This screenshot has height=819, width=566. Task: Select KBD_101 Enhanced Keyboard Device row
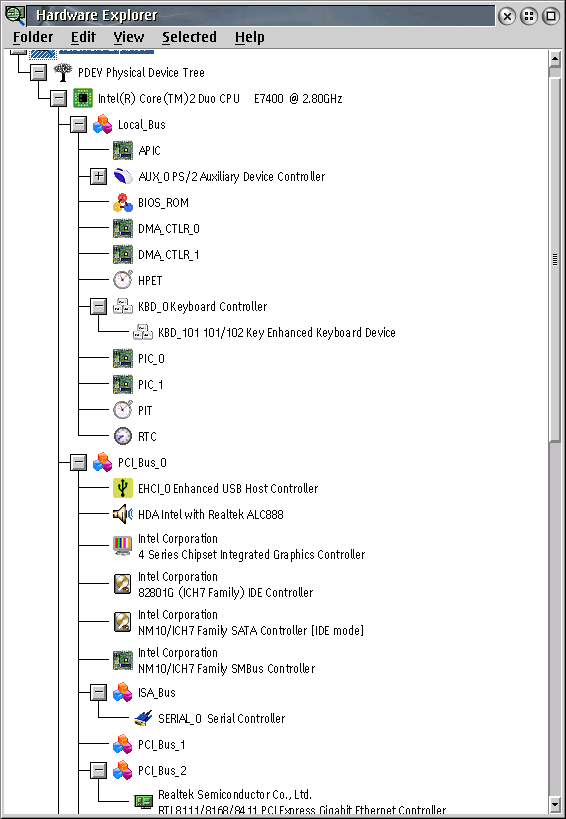click(277, 333)
